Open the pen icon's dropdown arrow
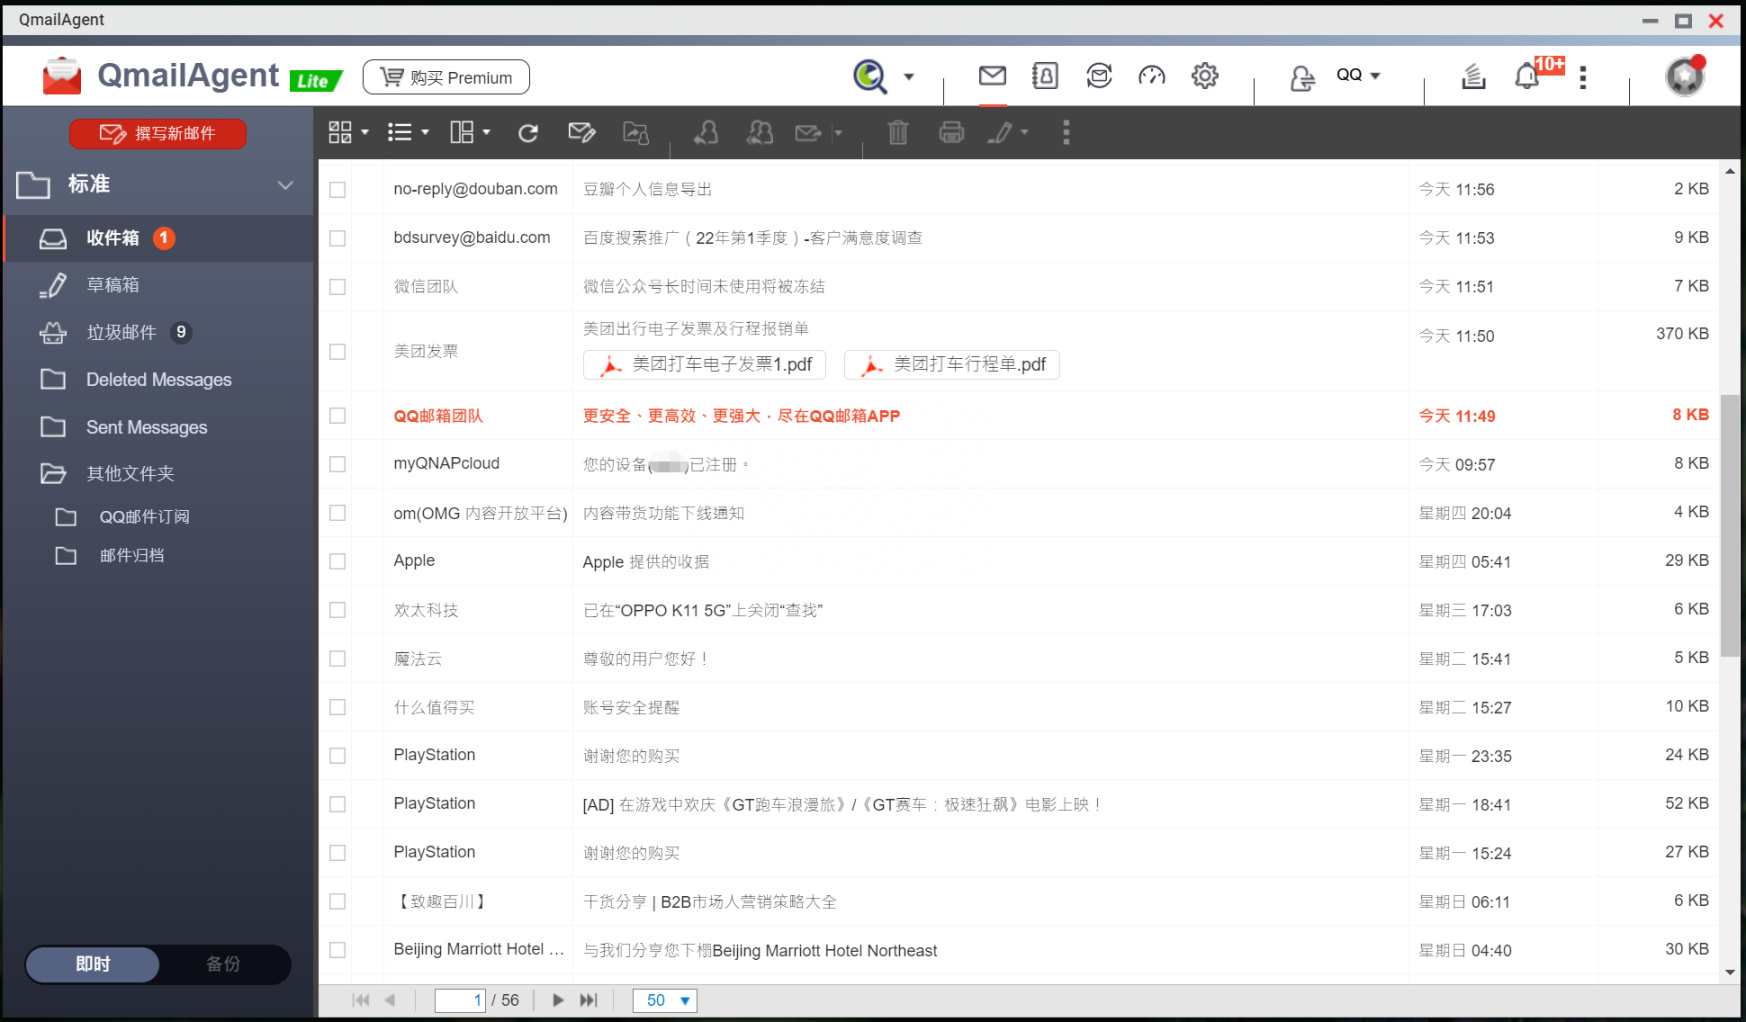This screenshot has width=1746, height=1022. tap(1024, 132)
